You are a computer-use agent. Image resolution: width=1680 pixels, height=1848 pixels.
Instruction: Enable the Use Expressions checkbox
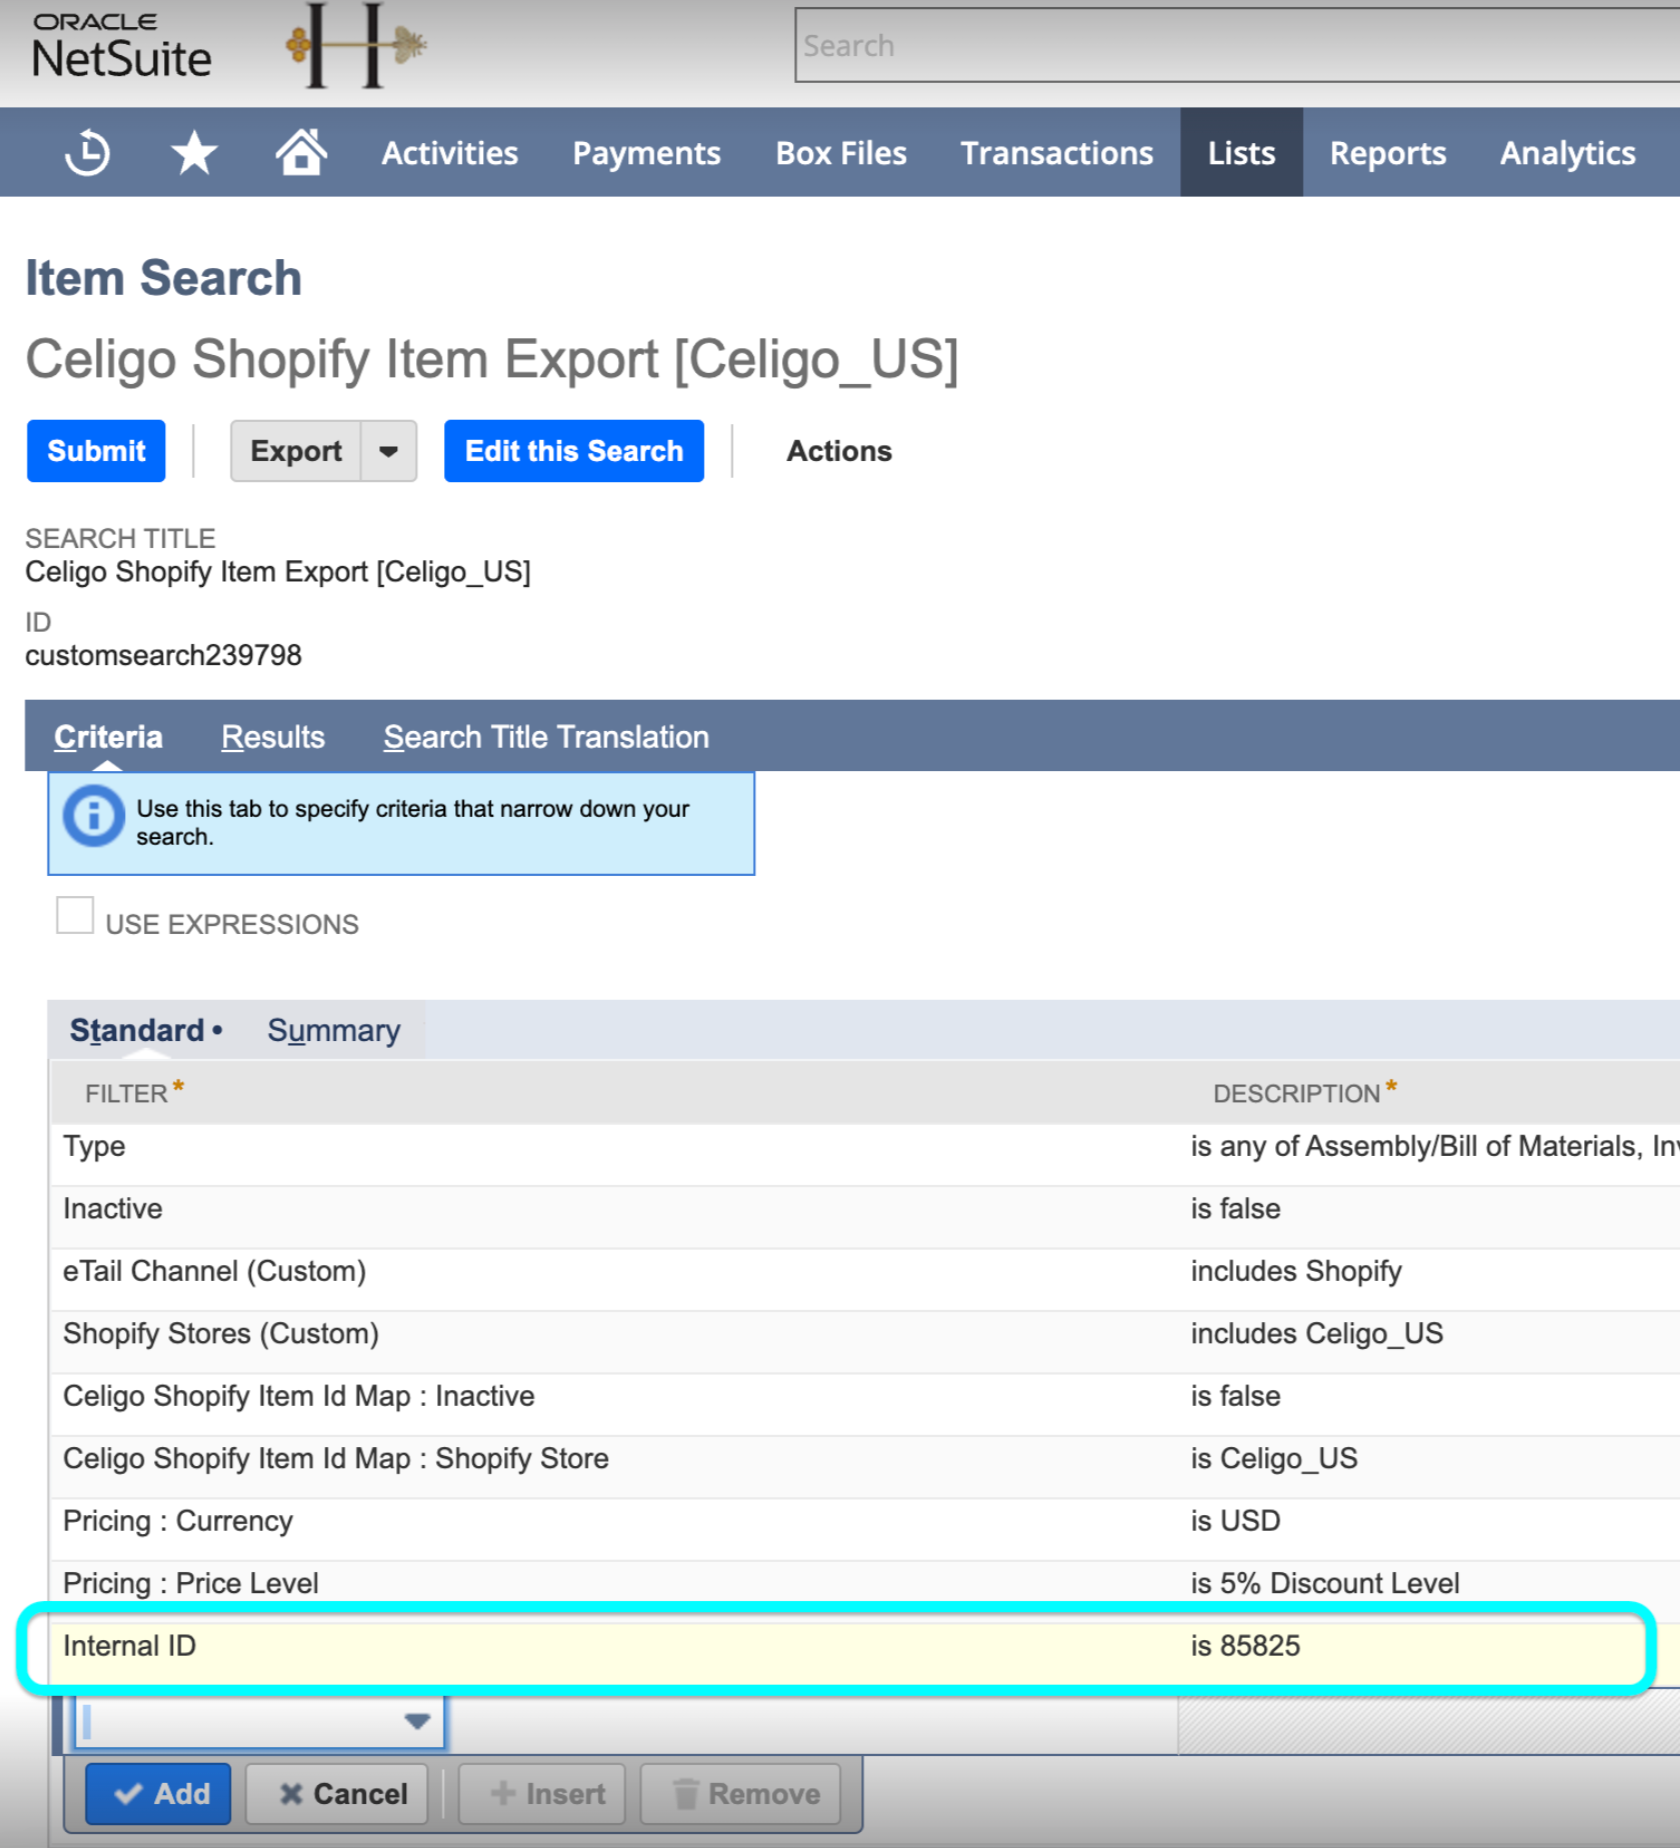75,915
